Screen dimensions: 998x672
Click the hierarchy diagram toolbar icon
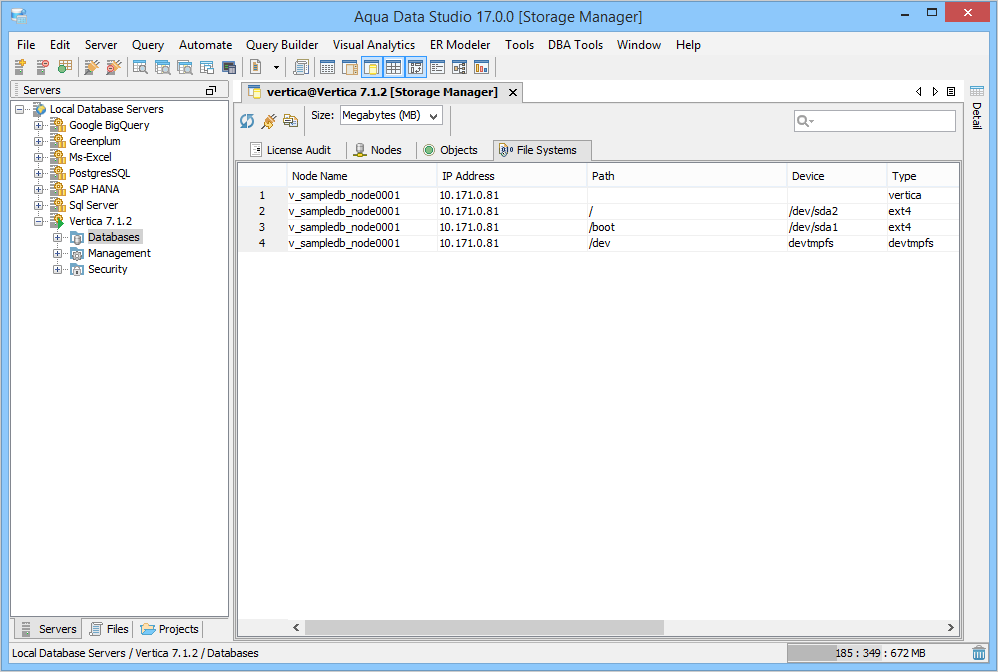click(x=460, y=67)
